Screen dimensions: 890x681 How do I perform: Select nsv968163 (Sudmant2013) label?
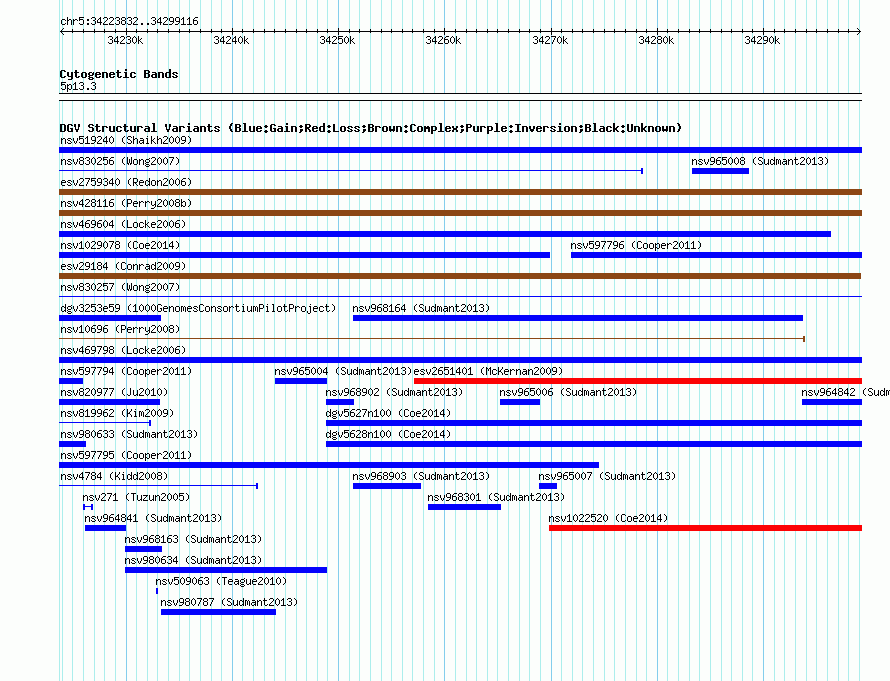[x=193, y=539]
